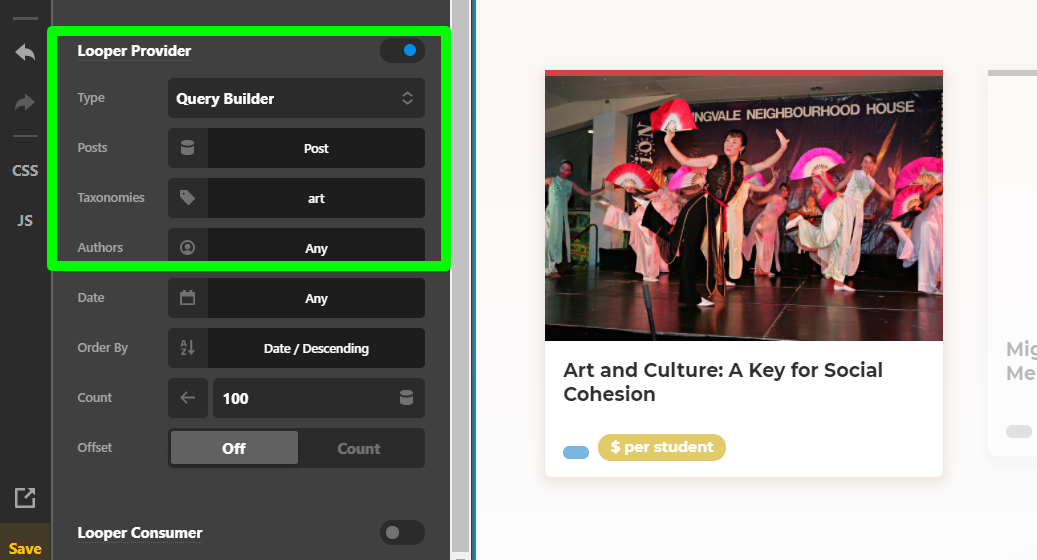Image resolution: width=1037 pixels, height=560 pixels.
Task: Enable the Looper Consumer toggle
Action: (x=401, y=533)
